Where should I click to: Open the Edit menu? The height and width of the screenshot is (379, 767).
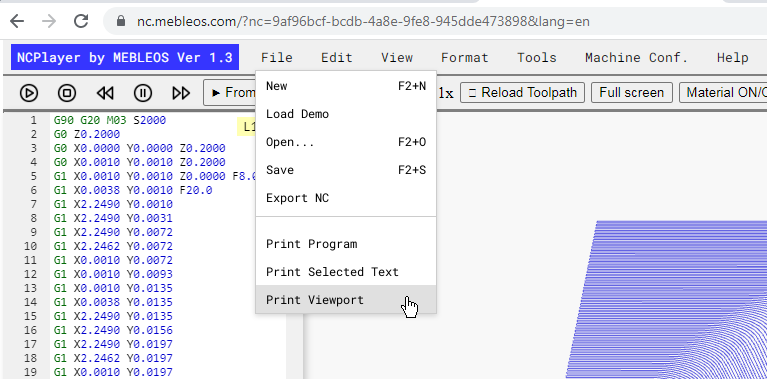(x=337, y=58)
